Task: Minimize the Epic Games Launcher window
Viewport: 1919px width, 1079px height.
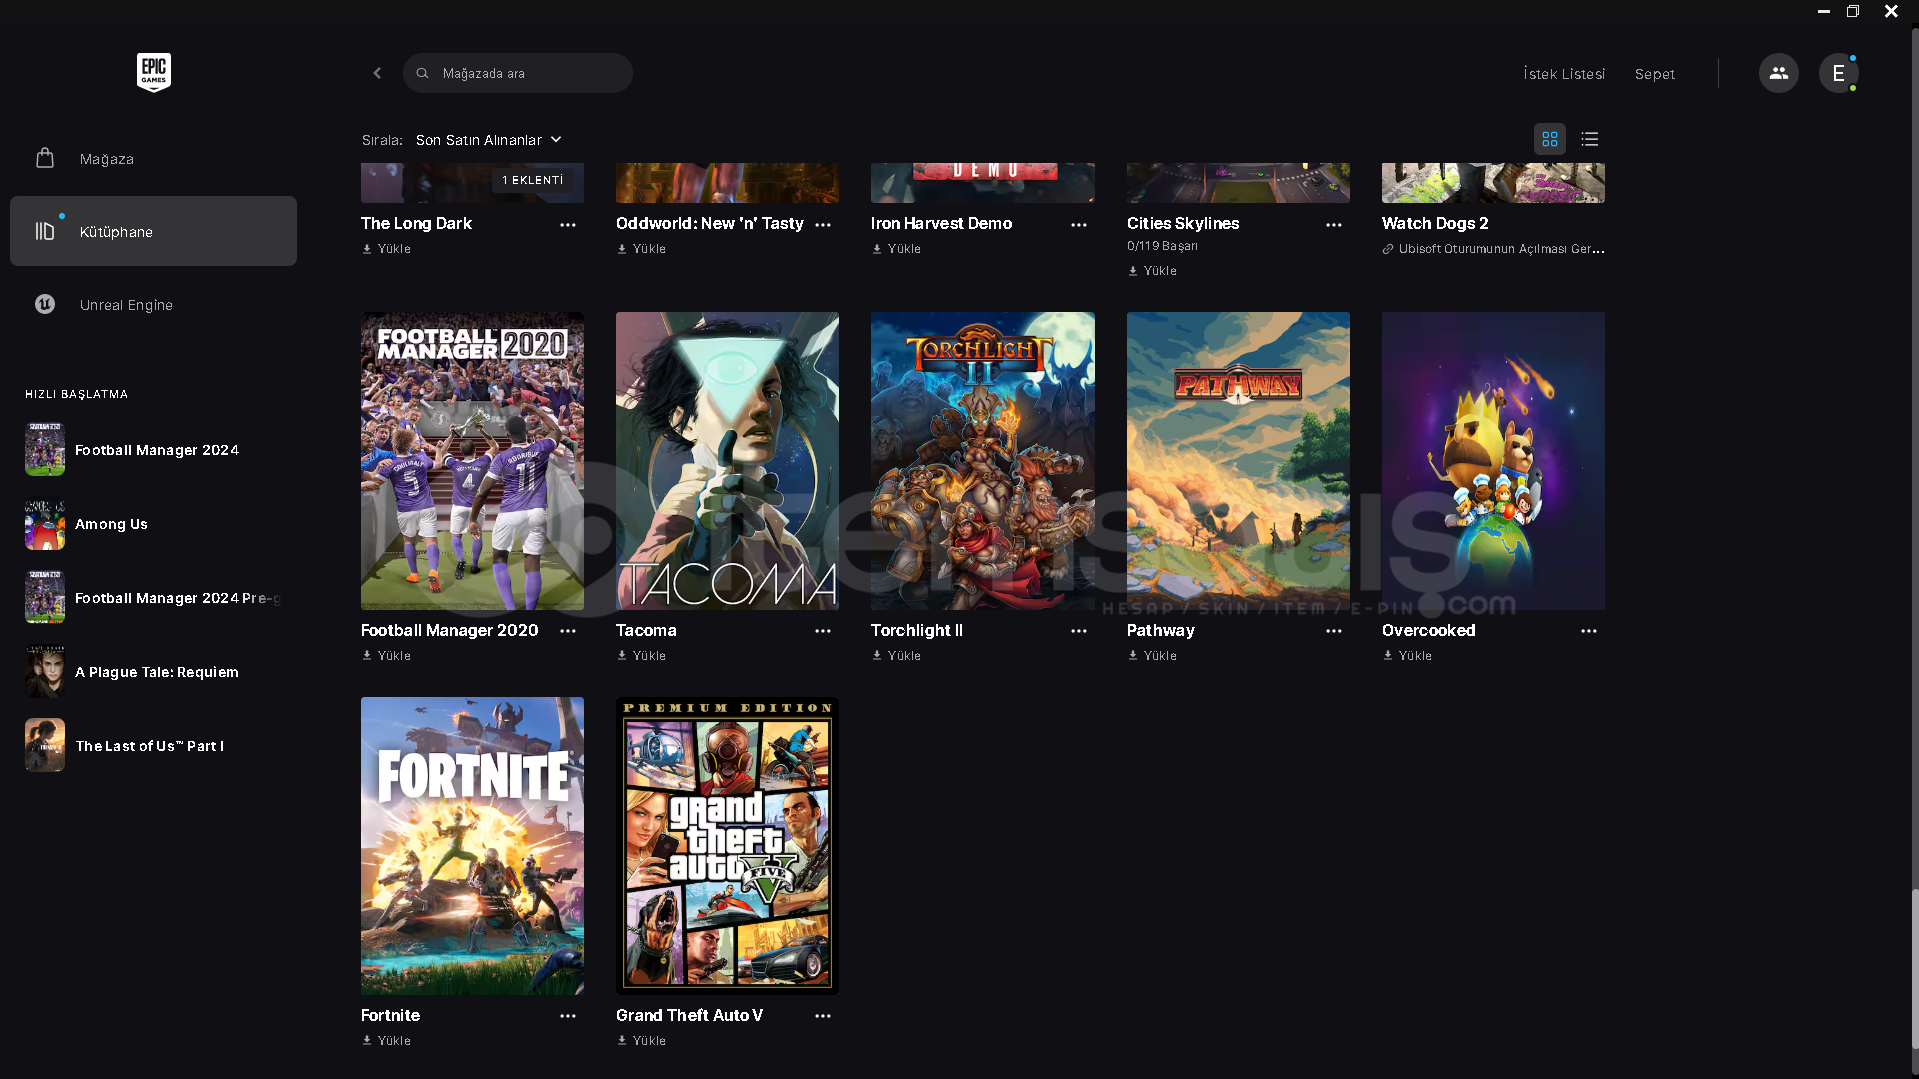Action: [x=1823, y=11]
